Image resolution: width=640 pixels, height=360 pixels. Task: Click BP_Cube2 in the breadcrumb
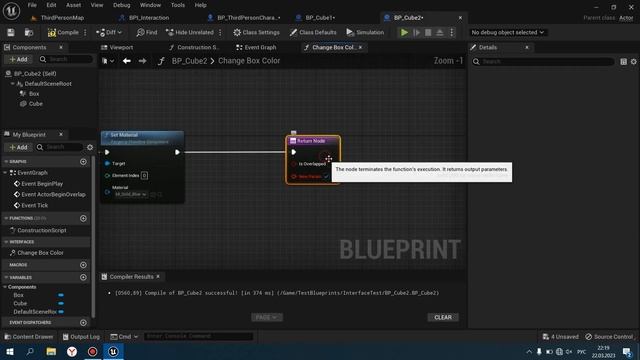tap(189, 61)
